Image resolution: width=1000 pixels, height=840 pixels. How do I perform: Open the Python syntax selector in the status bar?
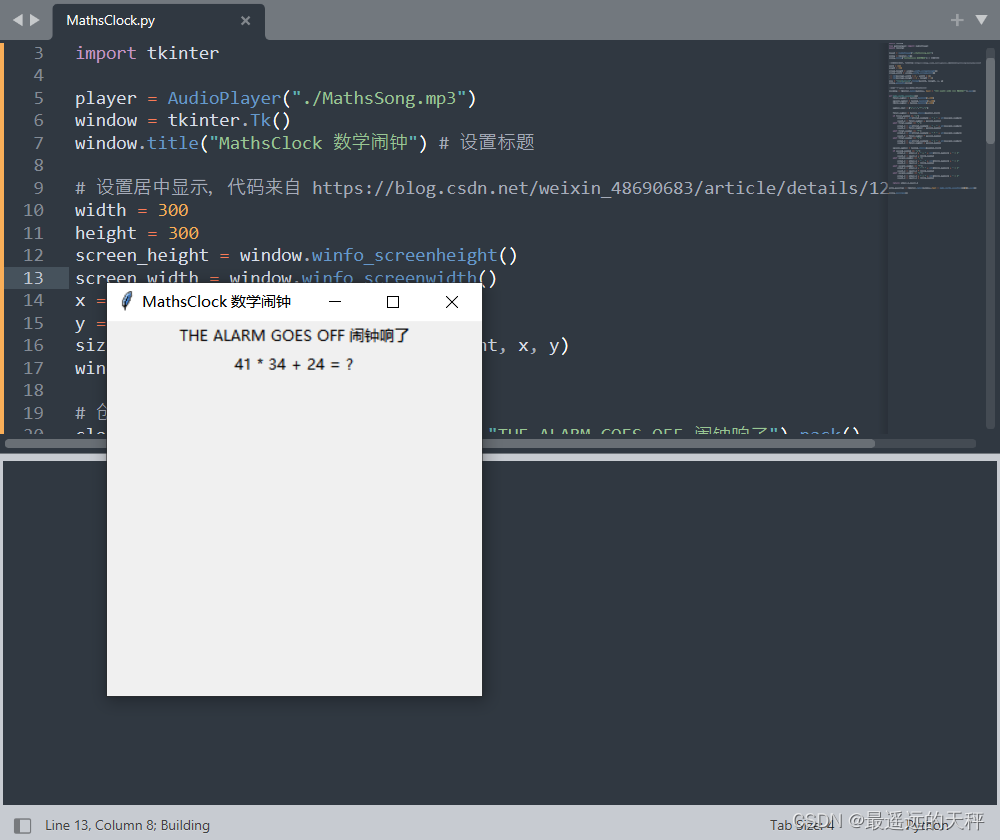[x=925, y=825]
